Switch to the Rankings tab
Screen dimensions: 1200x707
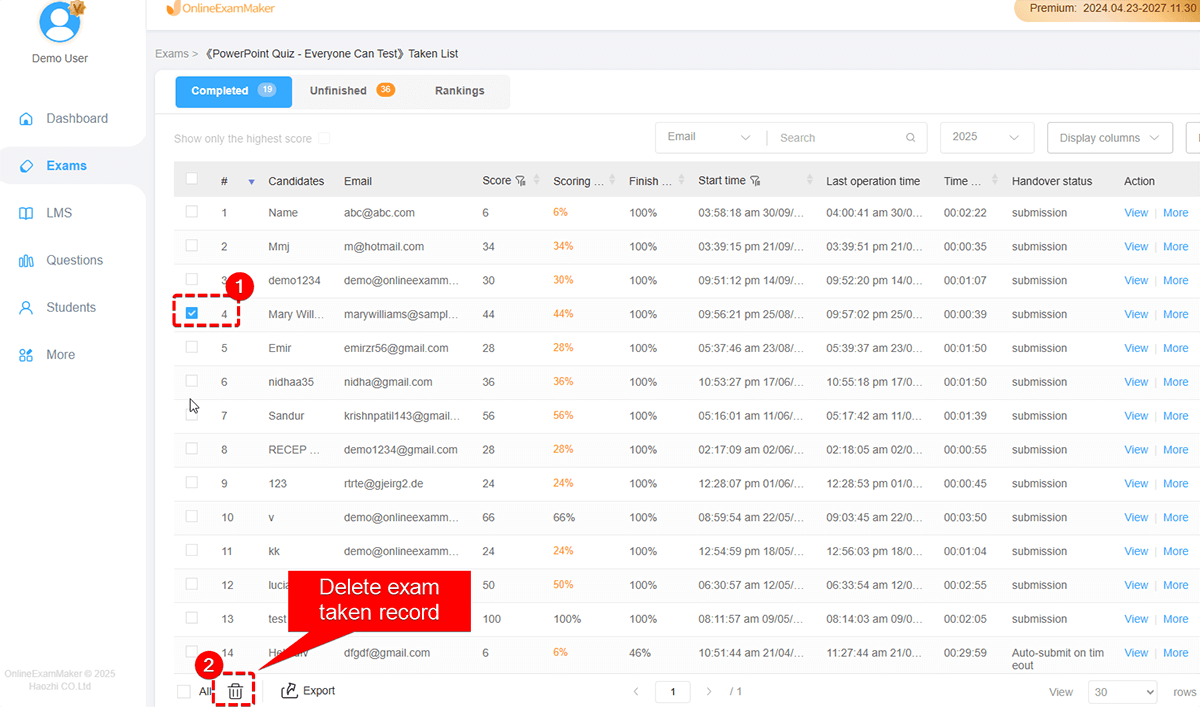tap(459, 91)
